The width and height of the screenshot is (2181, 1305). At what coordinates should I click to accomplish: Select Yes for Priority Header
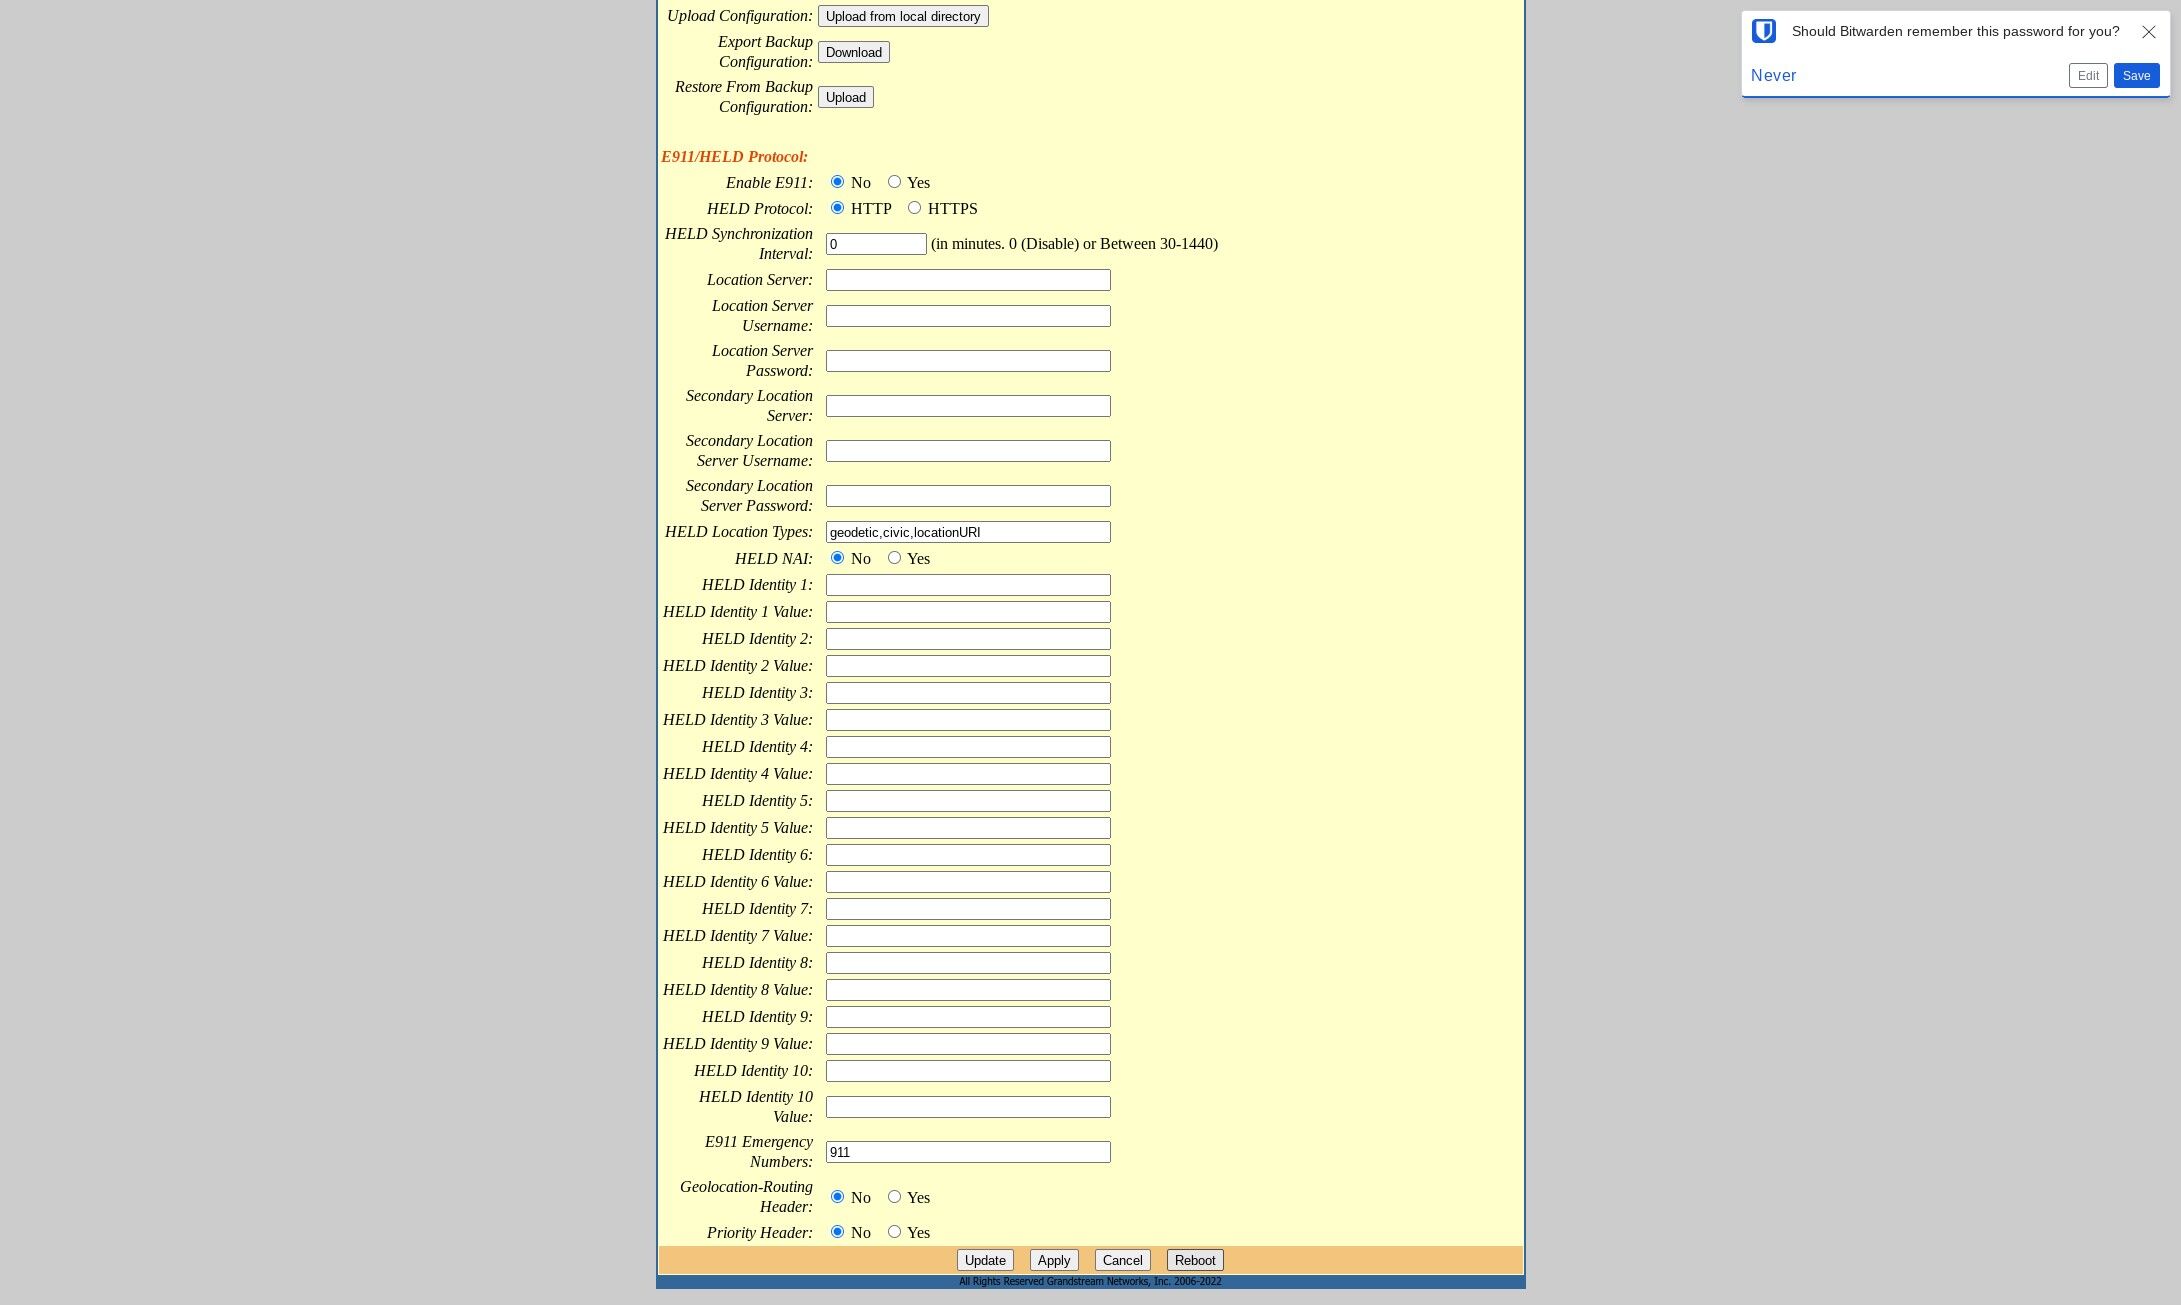(894, 1232)
